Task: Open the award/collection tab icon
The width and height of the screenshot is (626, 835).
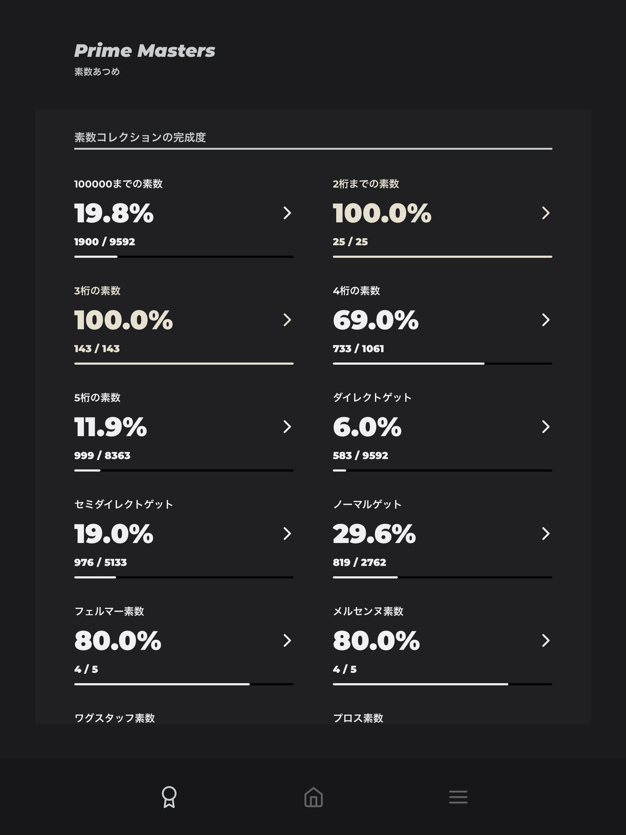Action: tap(169, 797)
